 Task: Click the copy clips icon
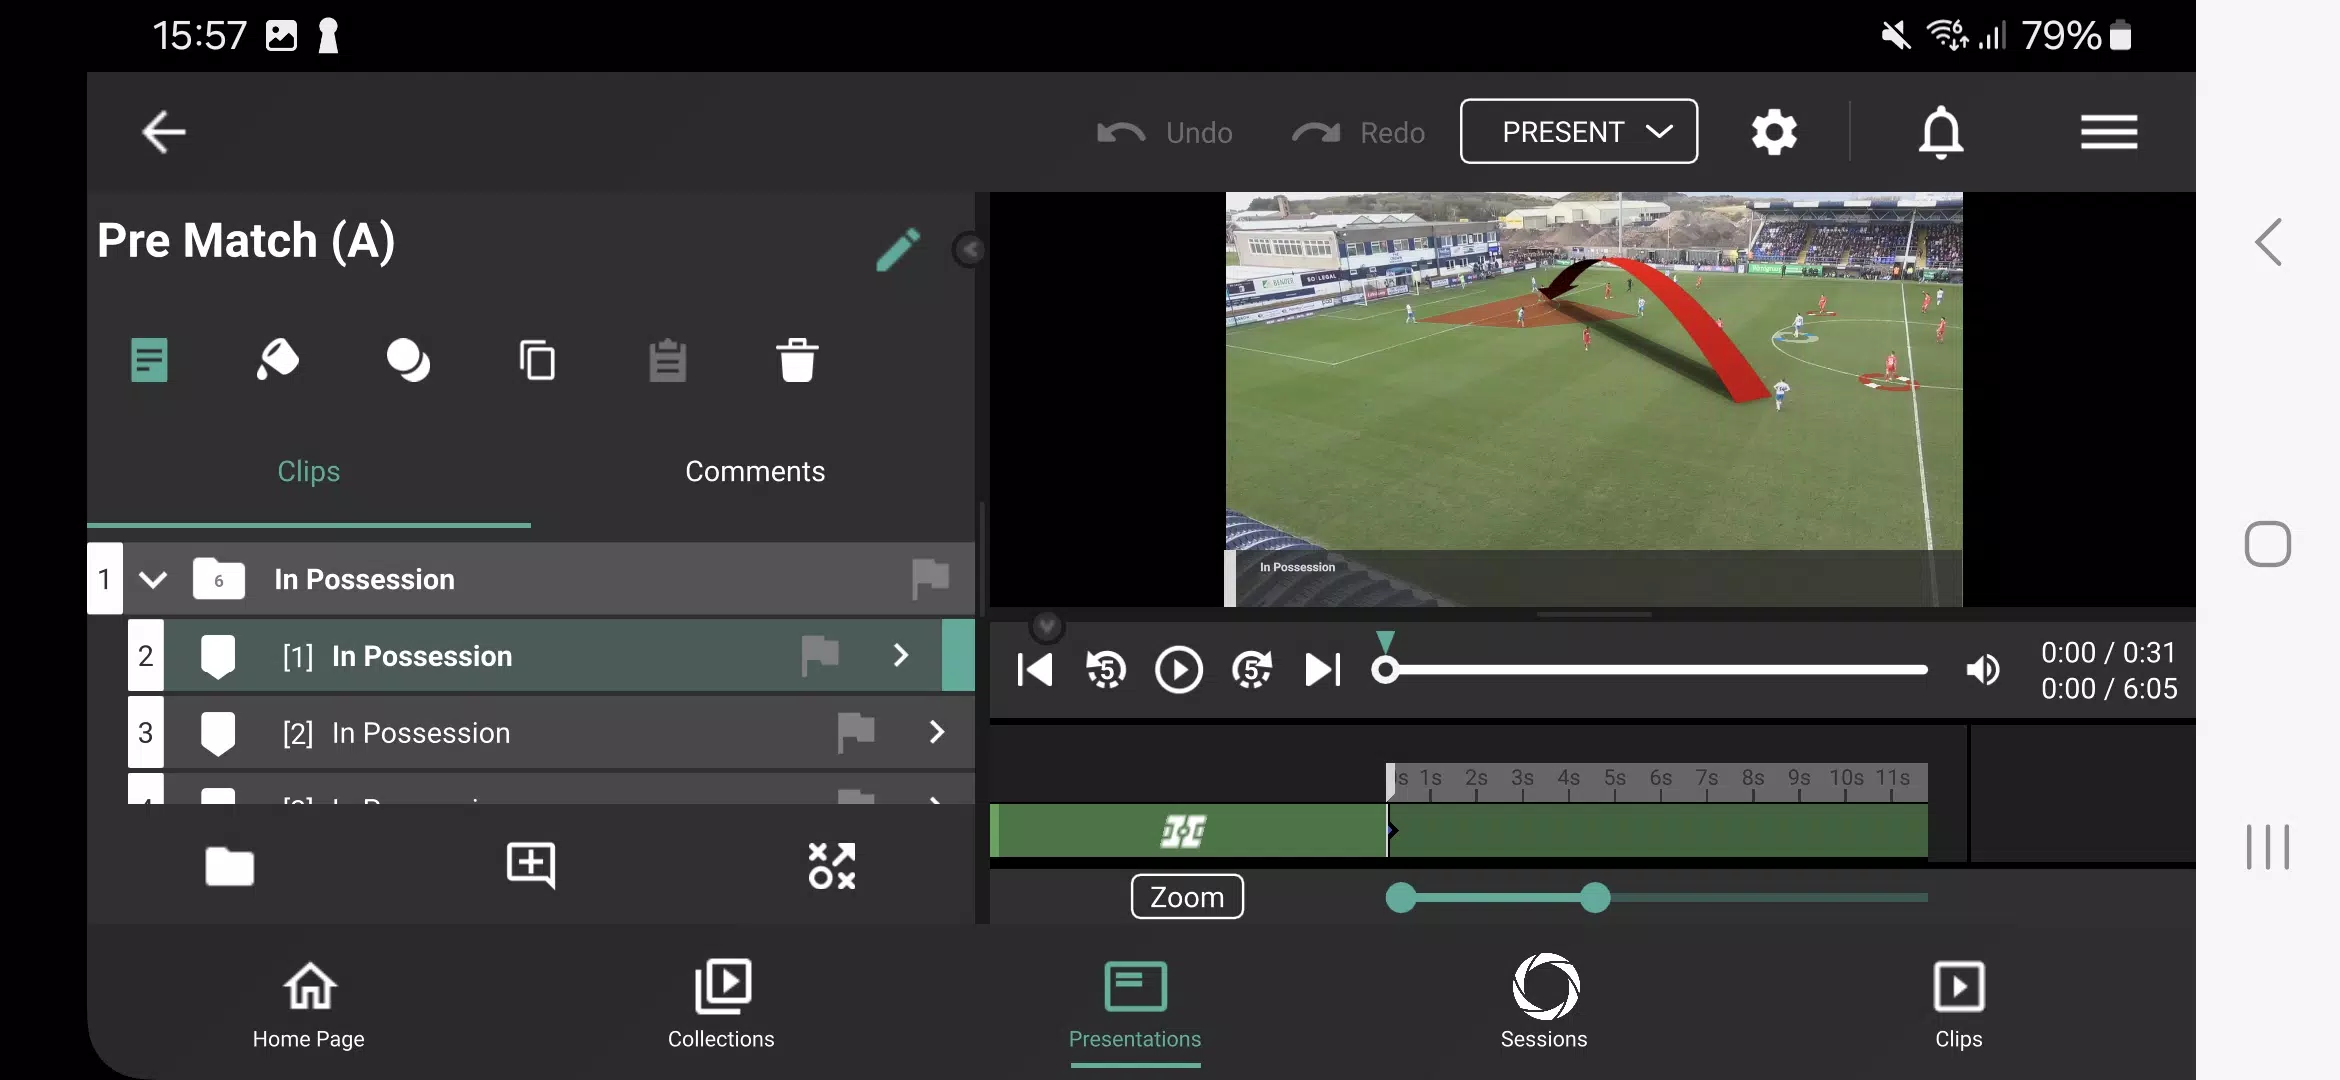pyautogui.click(x=537, y=360)
